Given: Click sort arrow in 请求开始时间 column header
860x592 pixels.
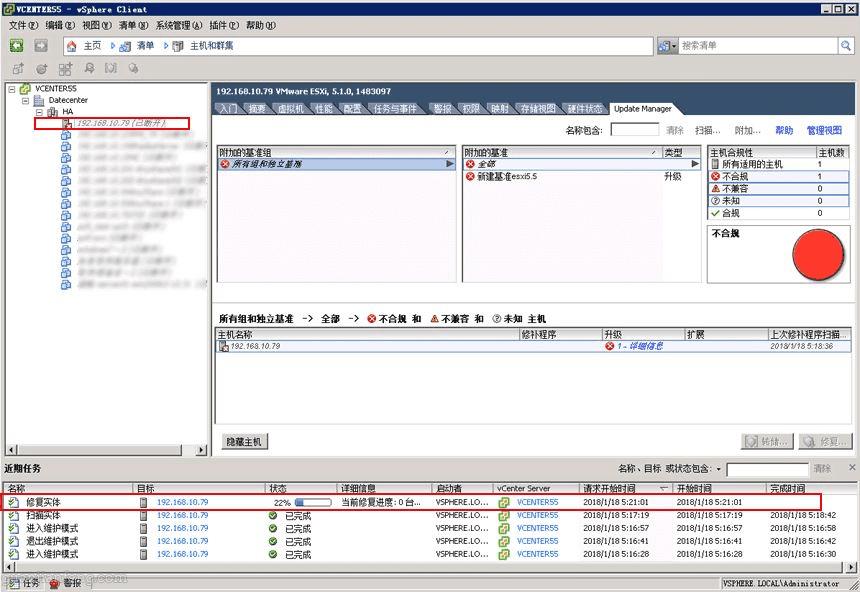Looking at the screenshot, I should [664, 488].
